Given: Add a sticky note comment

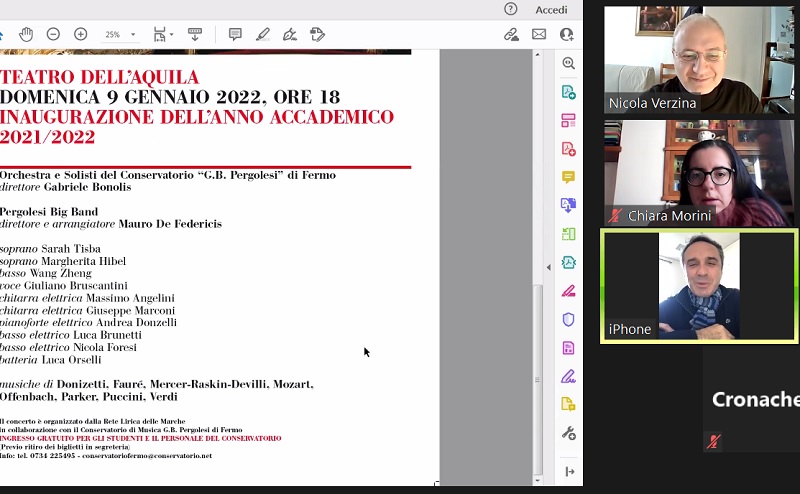Looking at the screenshot, I should click(x=235, y=35).
